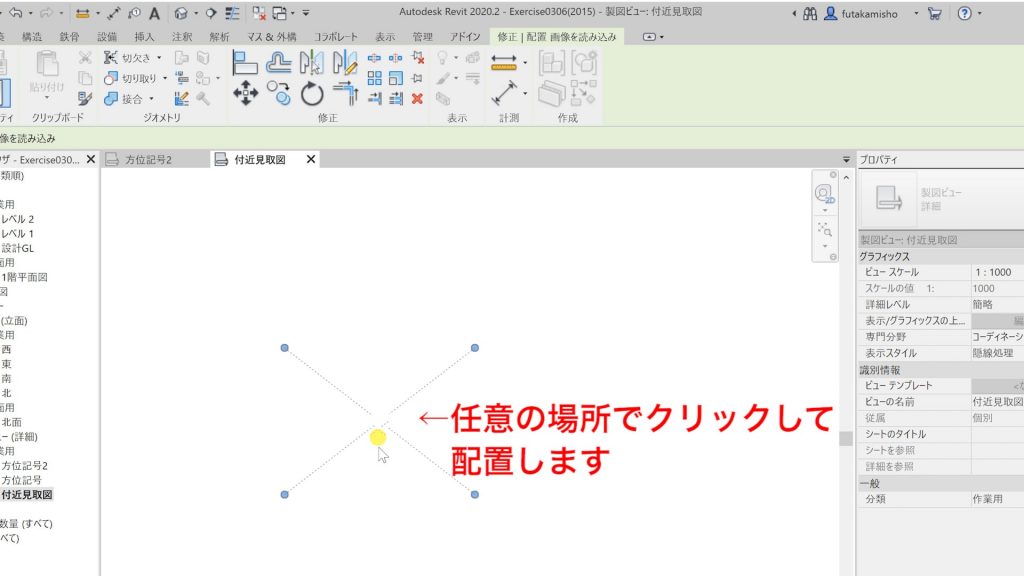The height and width of the screenshot is (576, 1024).
Task: Click the Text (A) icon in Quick Access Toolbar
Action: point(155,13)
